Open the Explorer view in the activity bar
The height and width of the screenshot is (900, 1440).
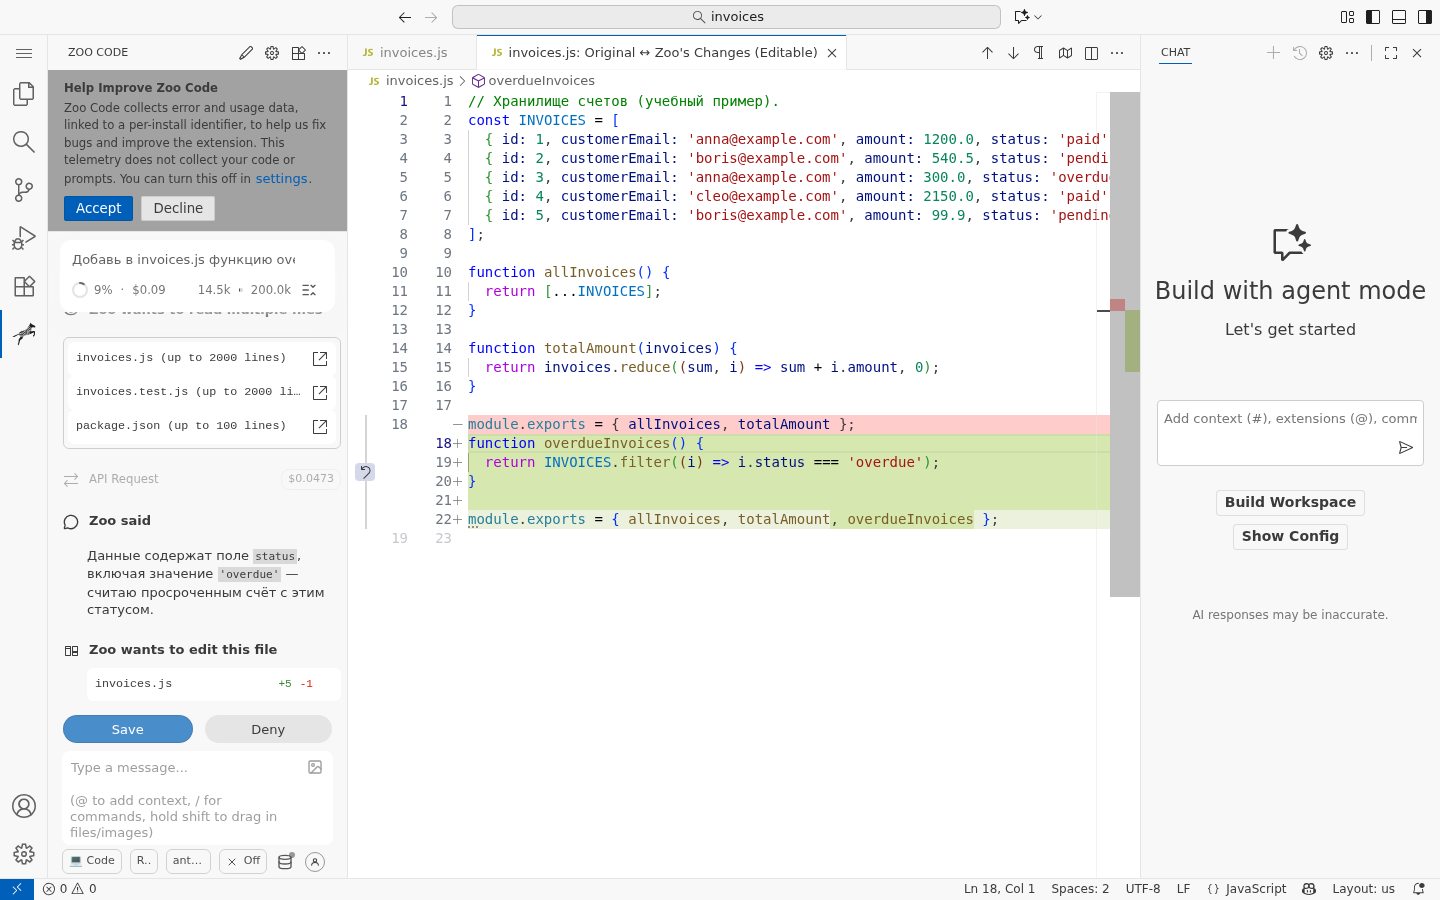pos(24,94)
